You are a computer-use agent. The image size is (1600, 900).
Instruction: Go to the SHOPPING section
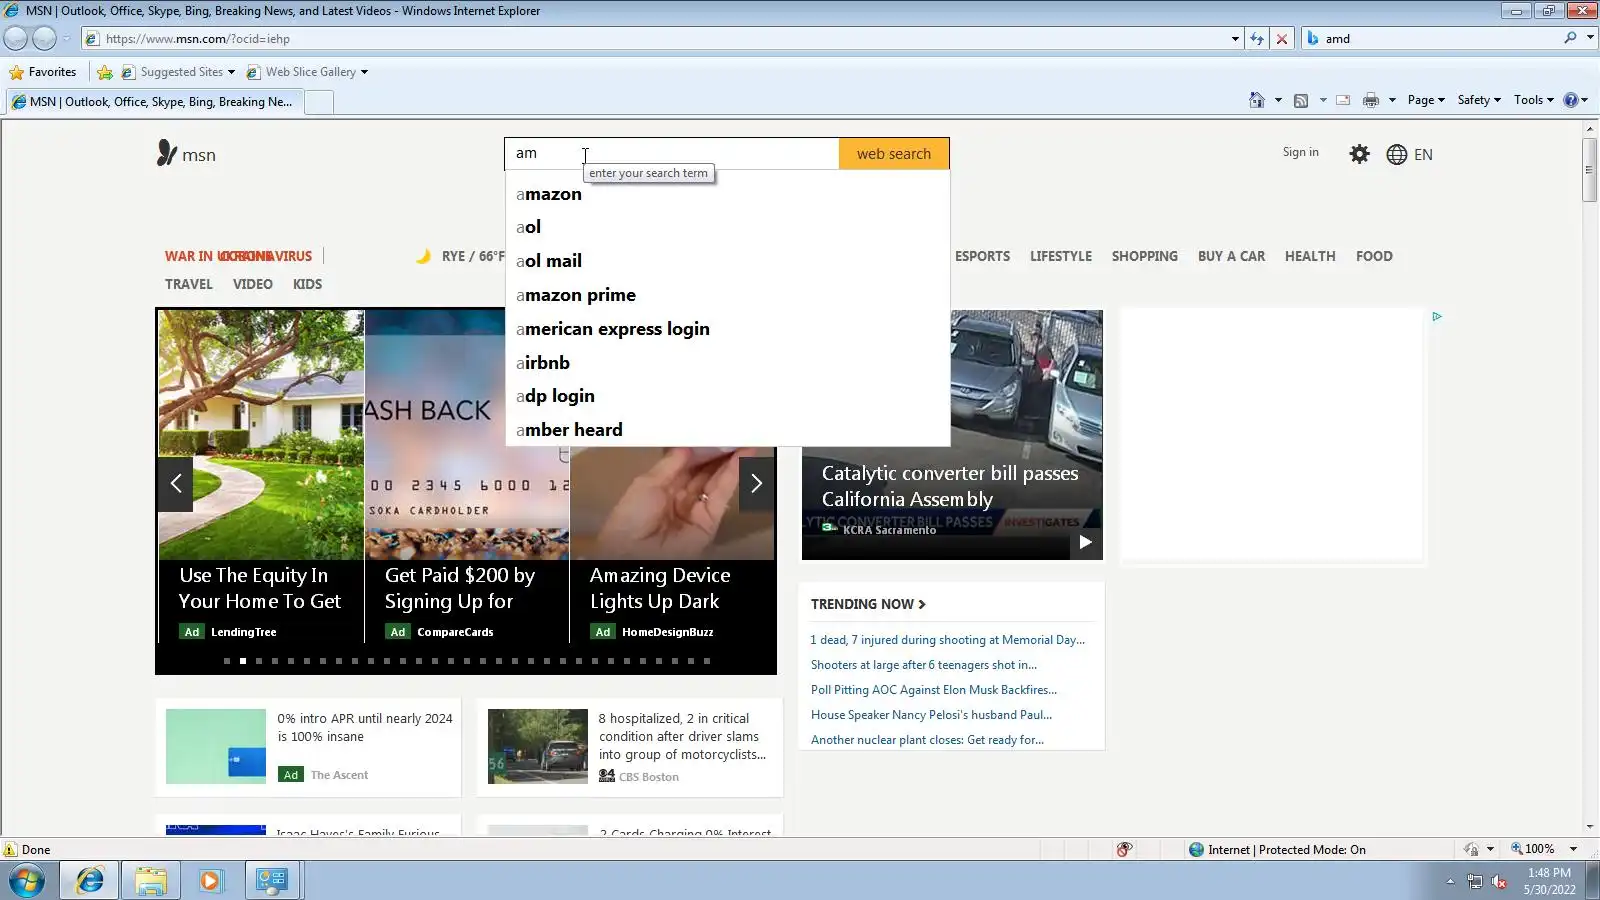coord(1144,256)
